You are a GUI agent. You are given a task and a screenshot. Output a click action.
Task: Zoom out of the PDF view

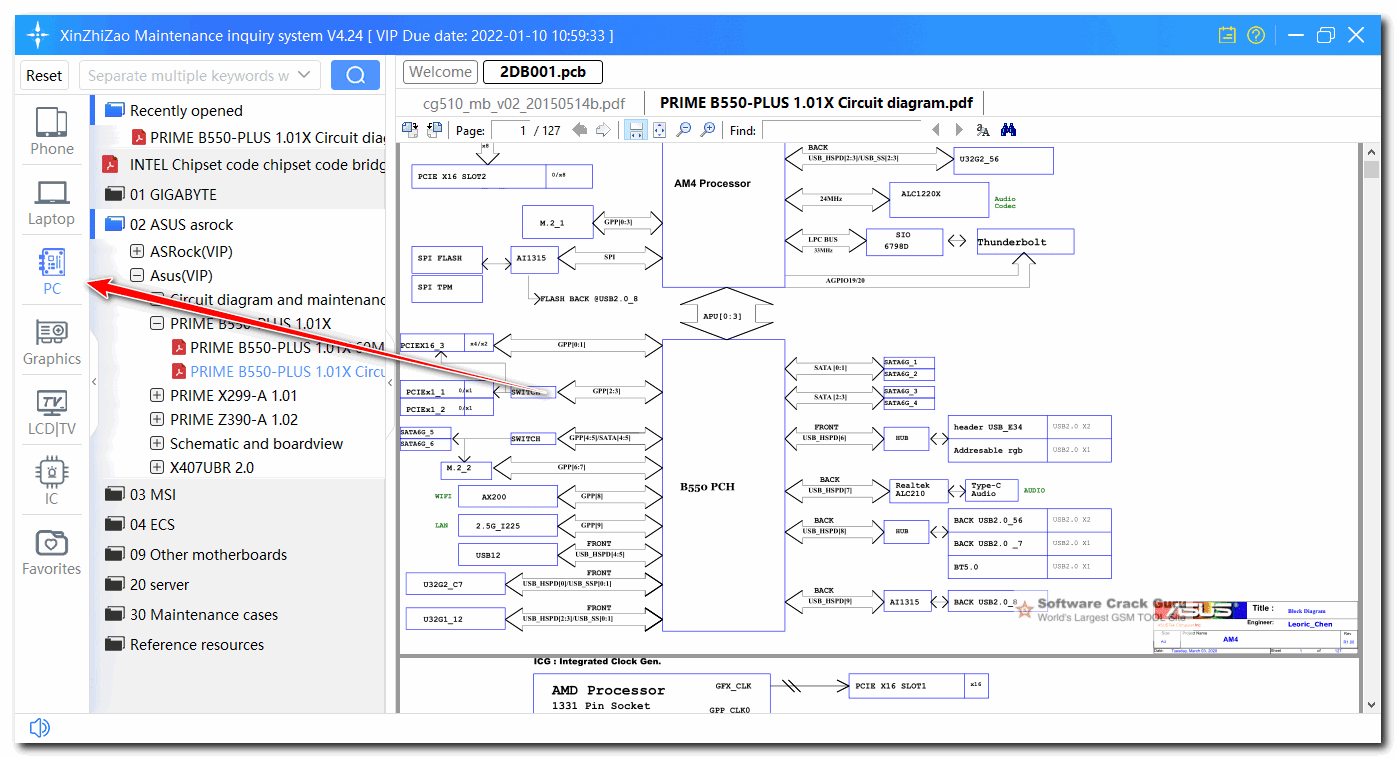tap(684, 129)
